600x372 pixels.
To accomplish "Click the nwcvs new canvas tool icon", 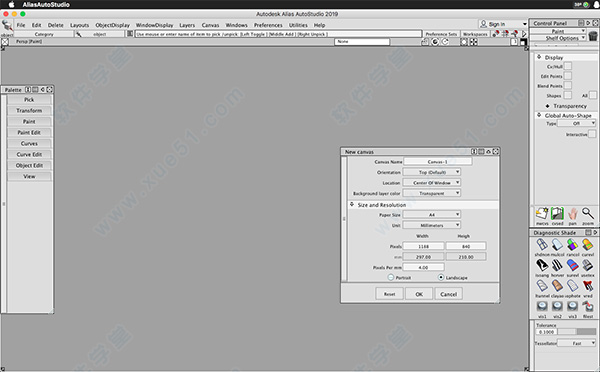I will (542, 214).
